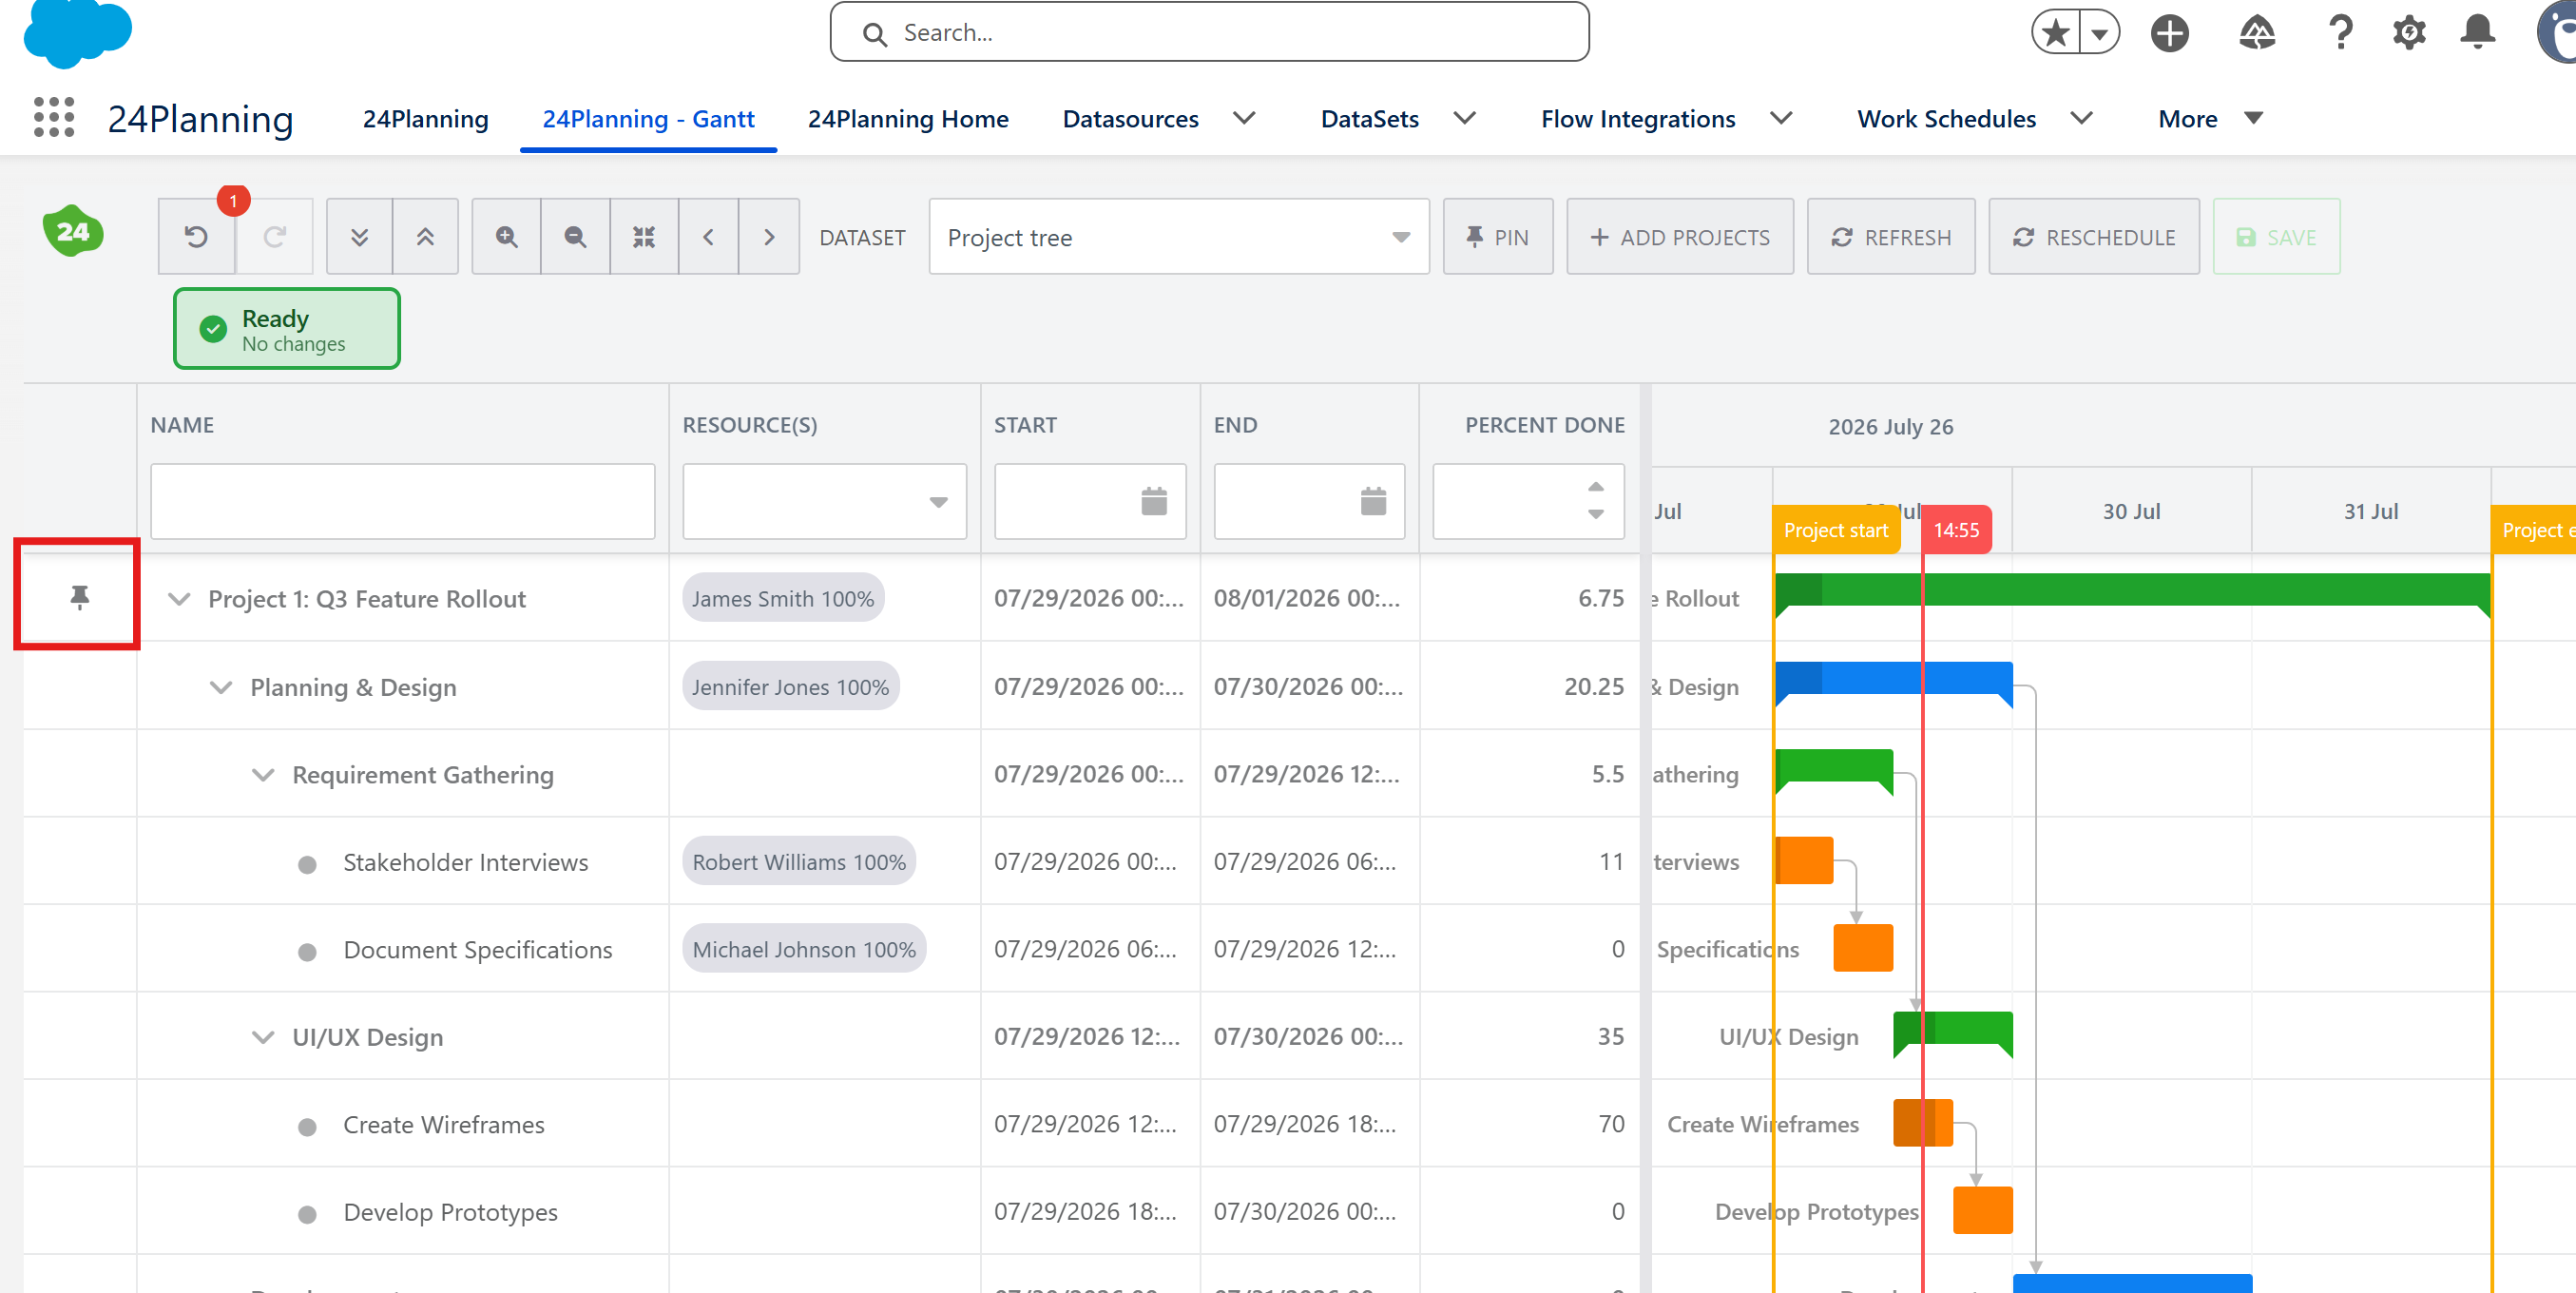This screenshot has height=1293, width=2576.
Task: Collapse the UI/UX Design group
Action: [263, 1037]
